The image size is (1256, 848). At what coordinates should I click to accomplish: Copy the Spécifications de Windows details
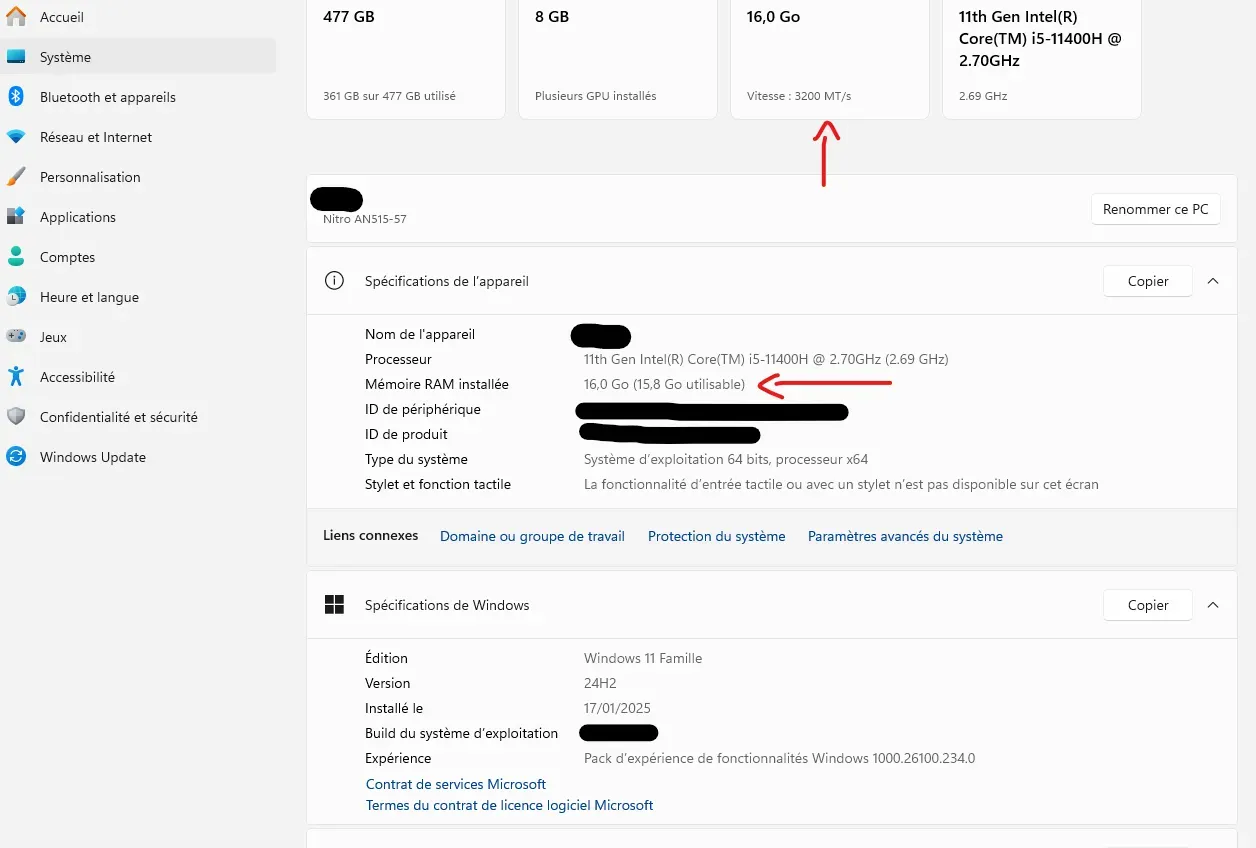click(1148, 605)
